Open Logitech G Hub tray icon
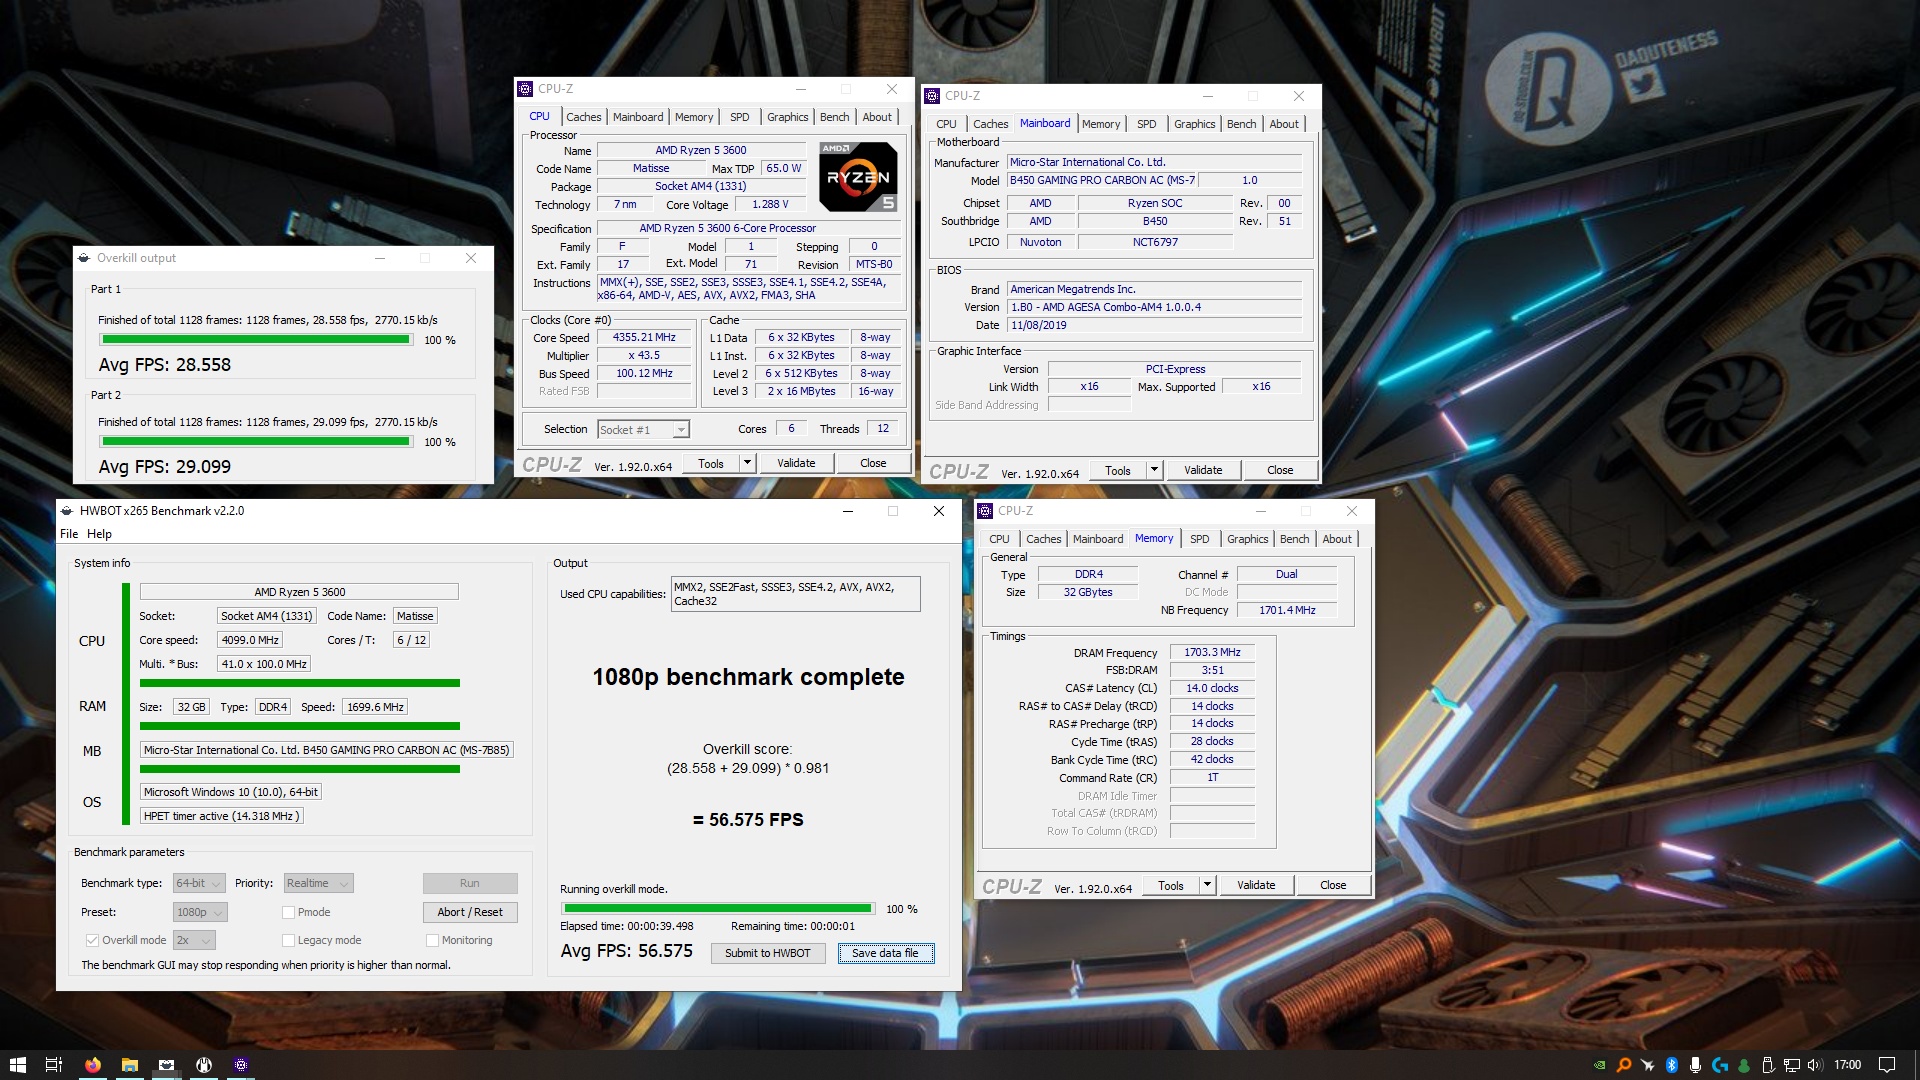The width and height of the screenshot is (1920, 1080). click(1719, 1065)
